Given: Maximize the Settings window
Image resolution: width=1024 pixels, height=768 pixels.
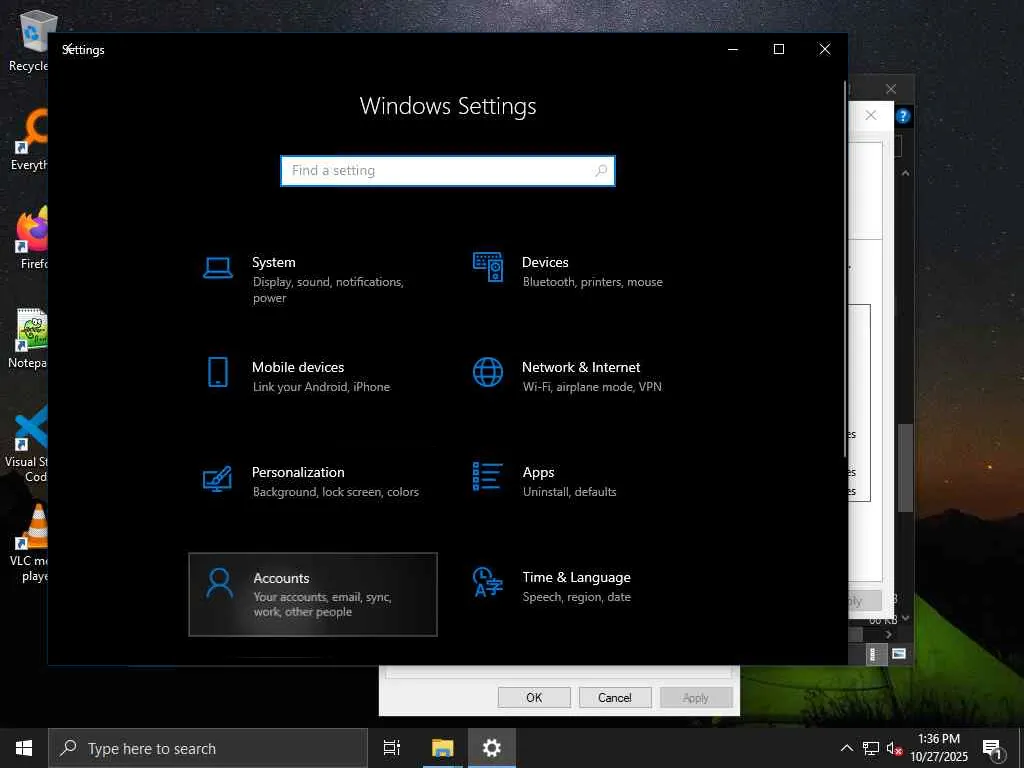Looking at the screenshot, I should 779,49.
